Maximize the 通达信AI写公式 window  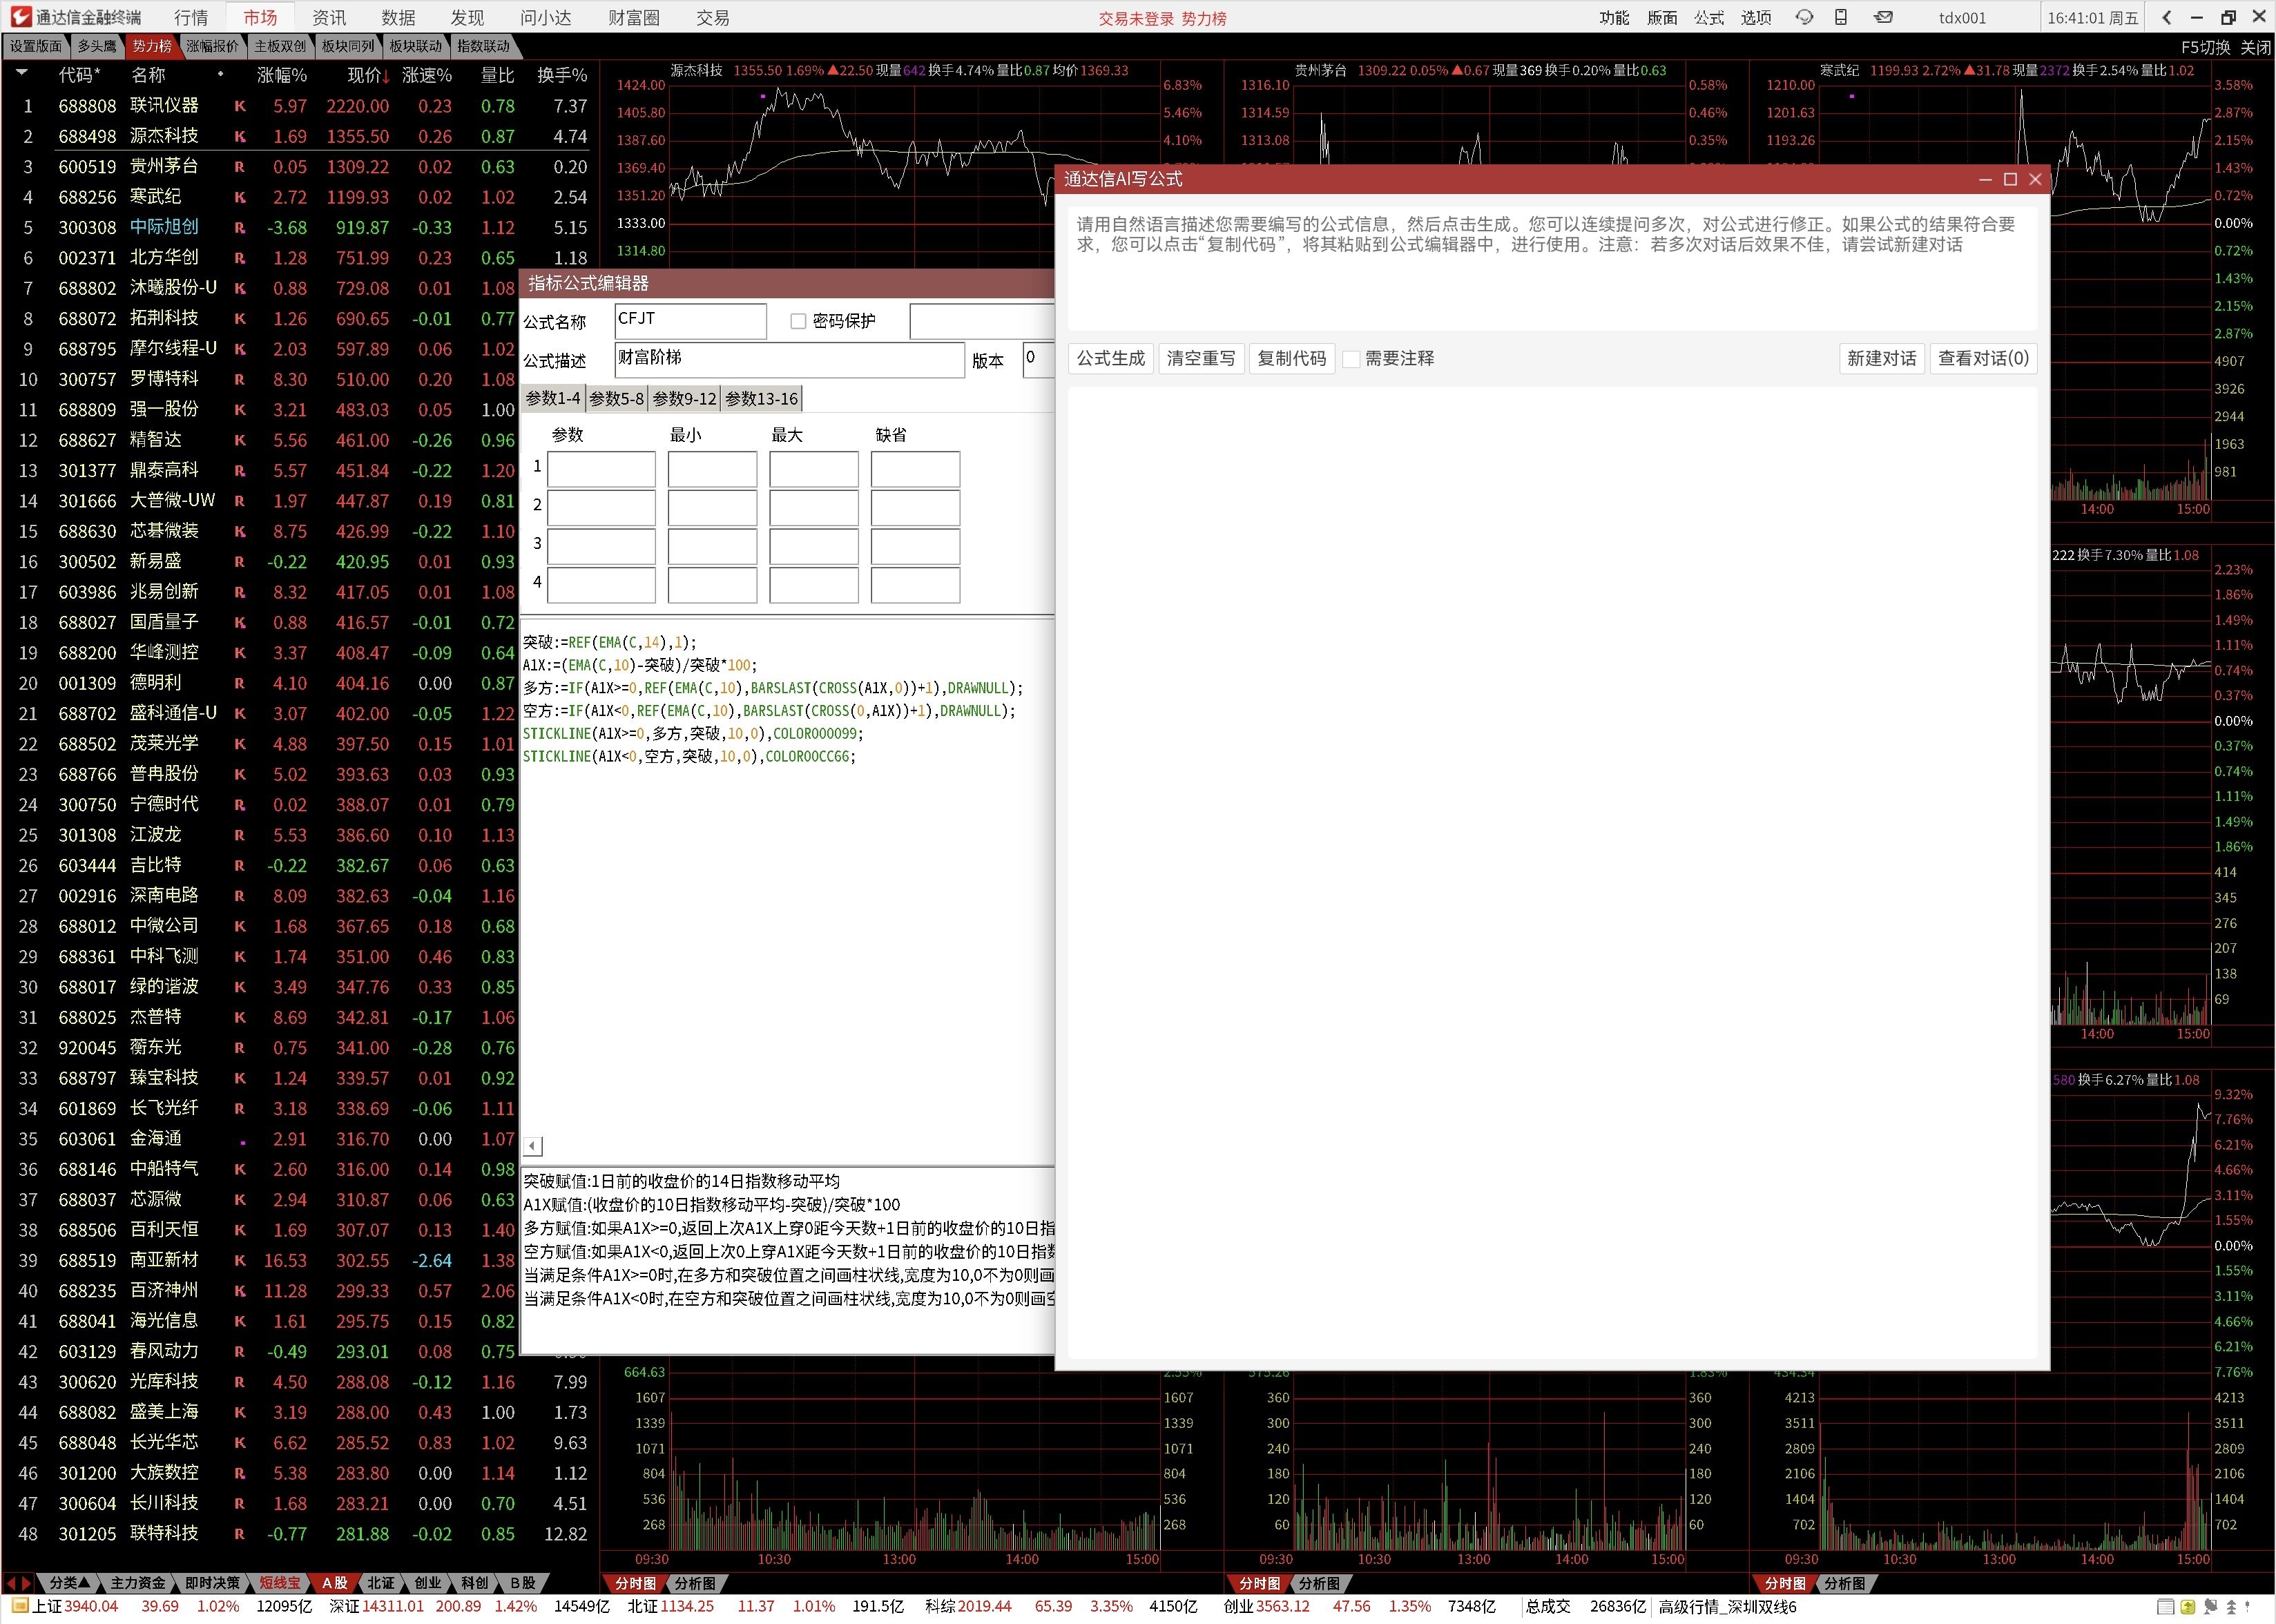(x=2010, y=179)
